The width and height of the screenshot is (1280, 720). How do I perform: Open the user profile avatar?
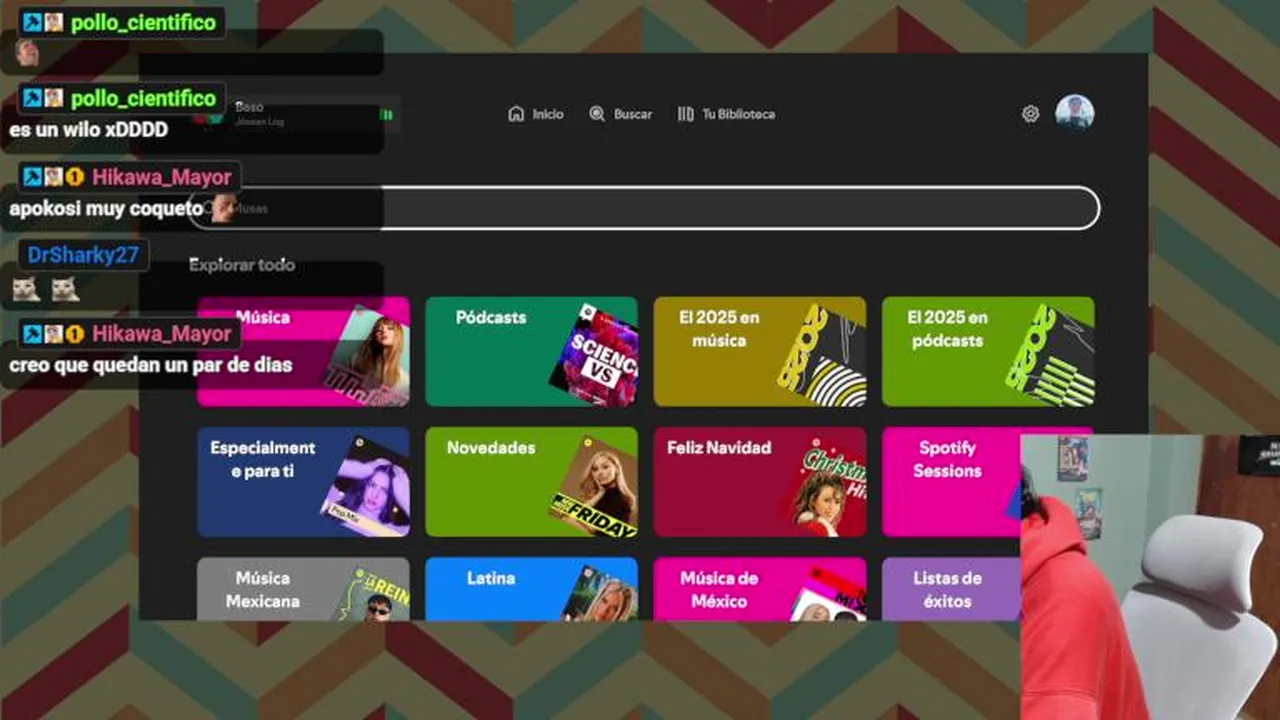click(x=1075, y=113)
